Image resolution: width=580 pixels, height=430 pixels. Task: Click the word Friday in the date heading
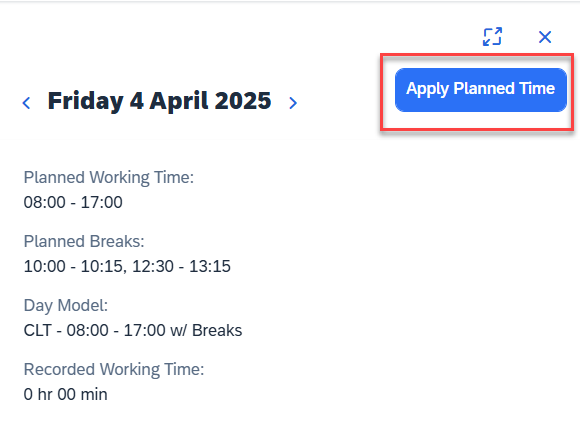coord(85,101)
